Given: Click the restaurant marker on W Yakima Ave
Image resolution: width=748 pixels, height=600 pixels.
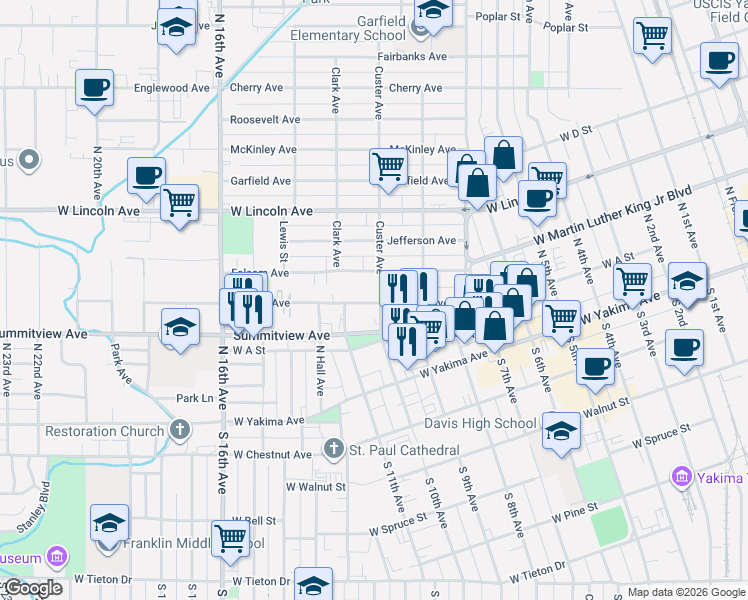Looking at the screenshot, I should [407, 344].
